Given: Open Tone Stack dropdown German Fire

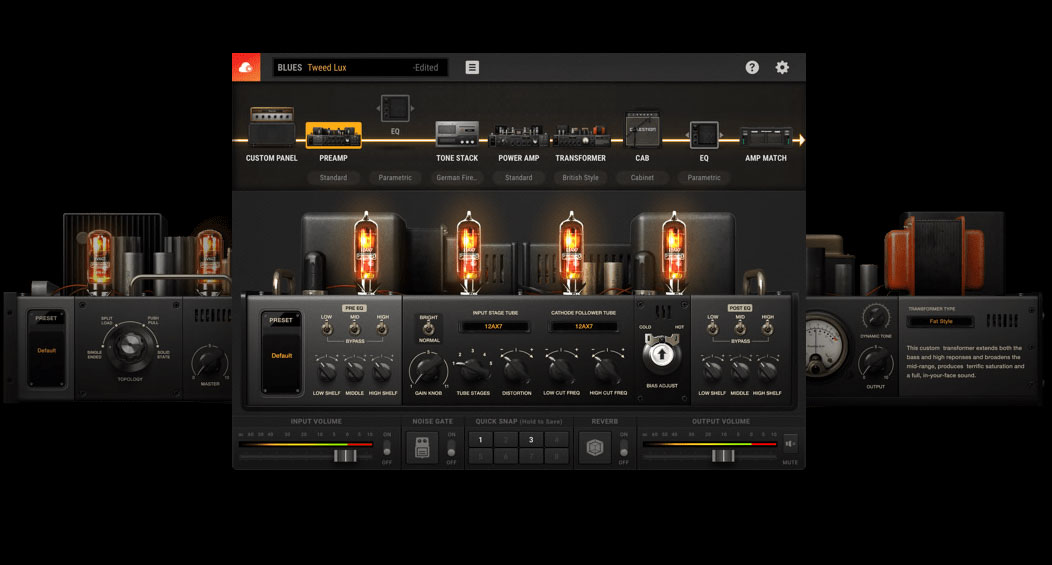Looking at the screenshot, I should pos(457,178).
